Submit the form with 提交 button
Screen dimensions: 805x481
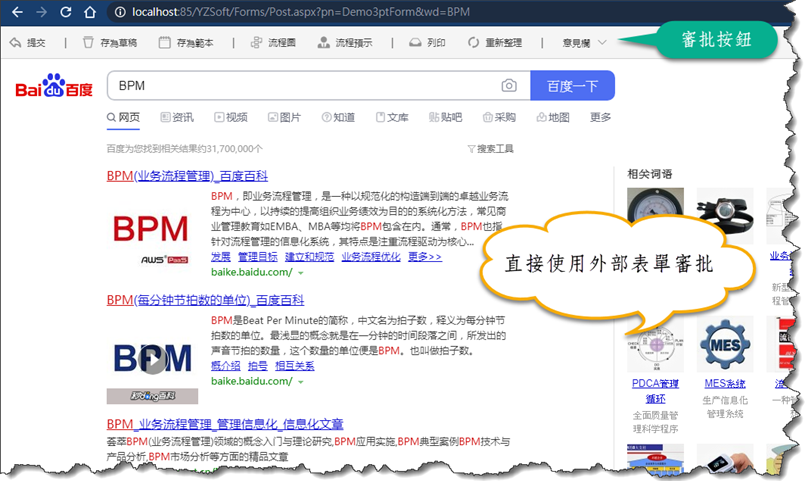(x=28, y=43)
